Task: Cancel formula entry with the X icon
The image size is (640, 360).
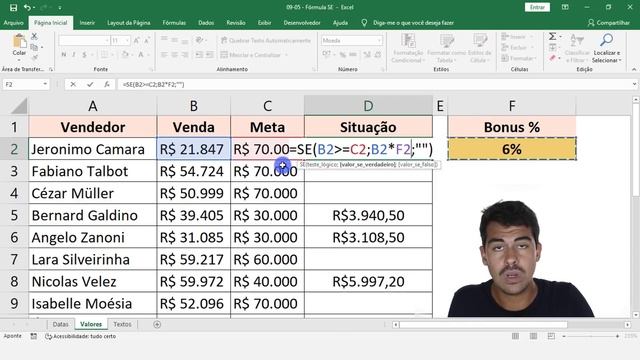Action: click(73, 84)
